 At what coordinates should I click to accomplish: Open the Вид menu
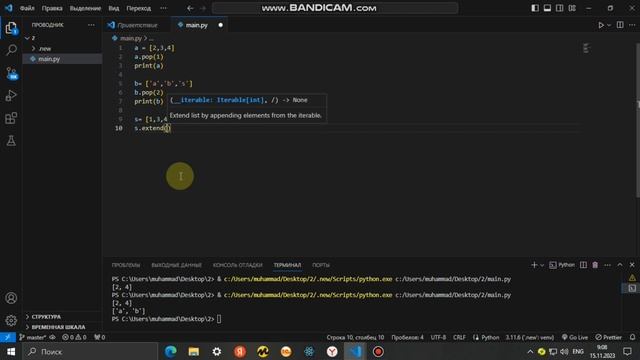point(113,8)
